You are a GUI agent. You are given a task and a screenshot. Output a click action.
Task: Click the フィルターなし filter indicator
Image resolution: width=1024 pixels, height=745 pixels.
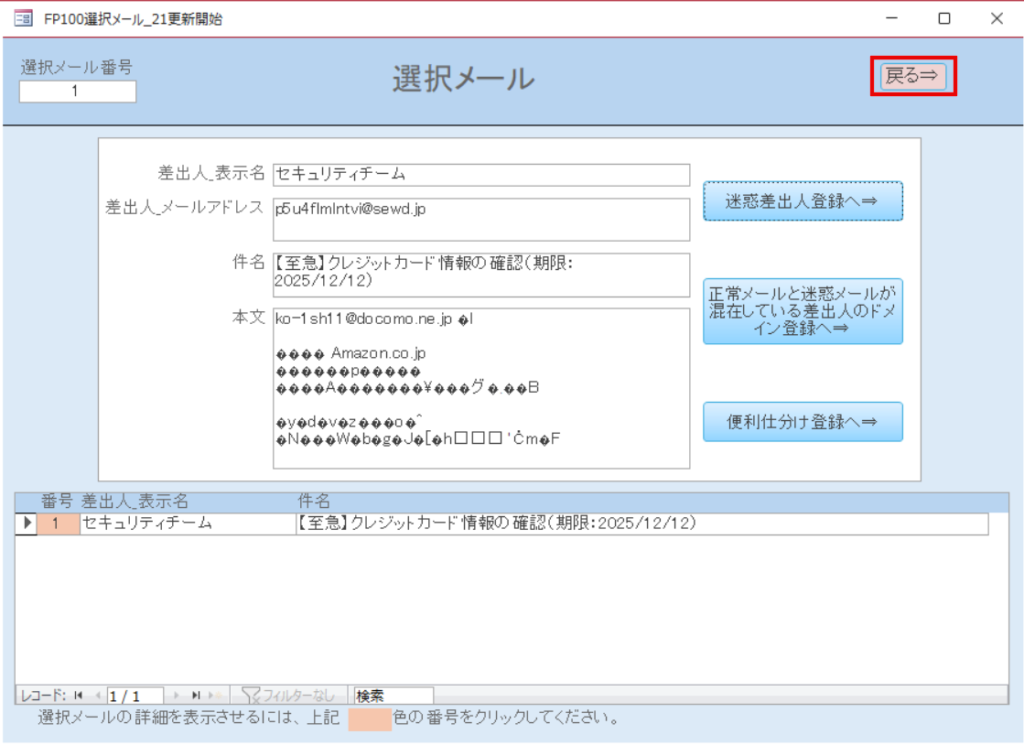(x=288, y=695)
